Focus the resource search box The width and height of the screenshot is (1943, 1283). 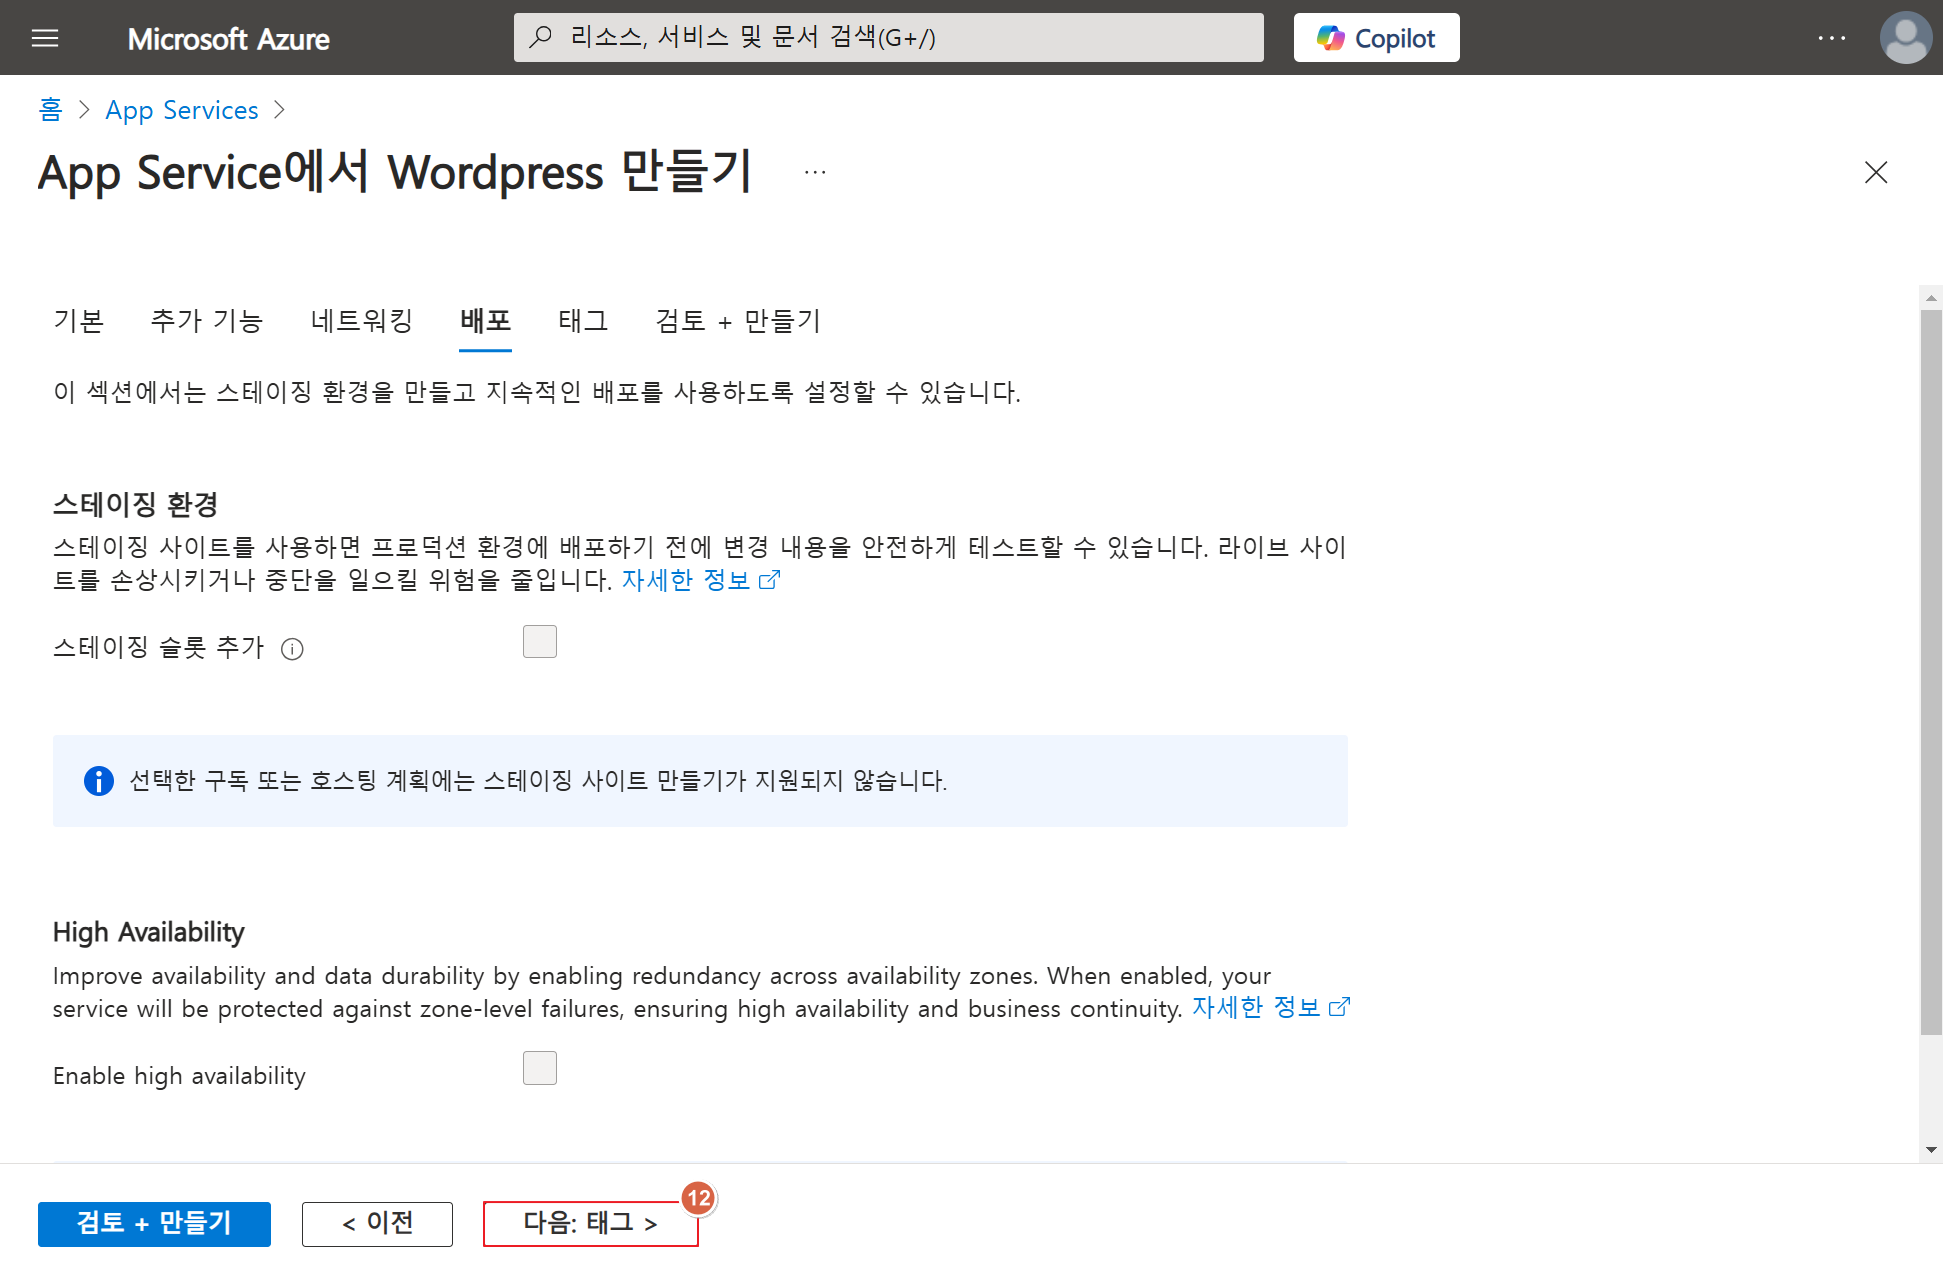tap(888, 38)
